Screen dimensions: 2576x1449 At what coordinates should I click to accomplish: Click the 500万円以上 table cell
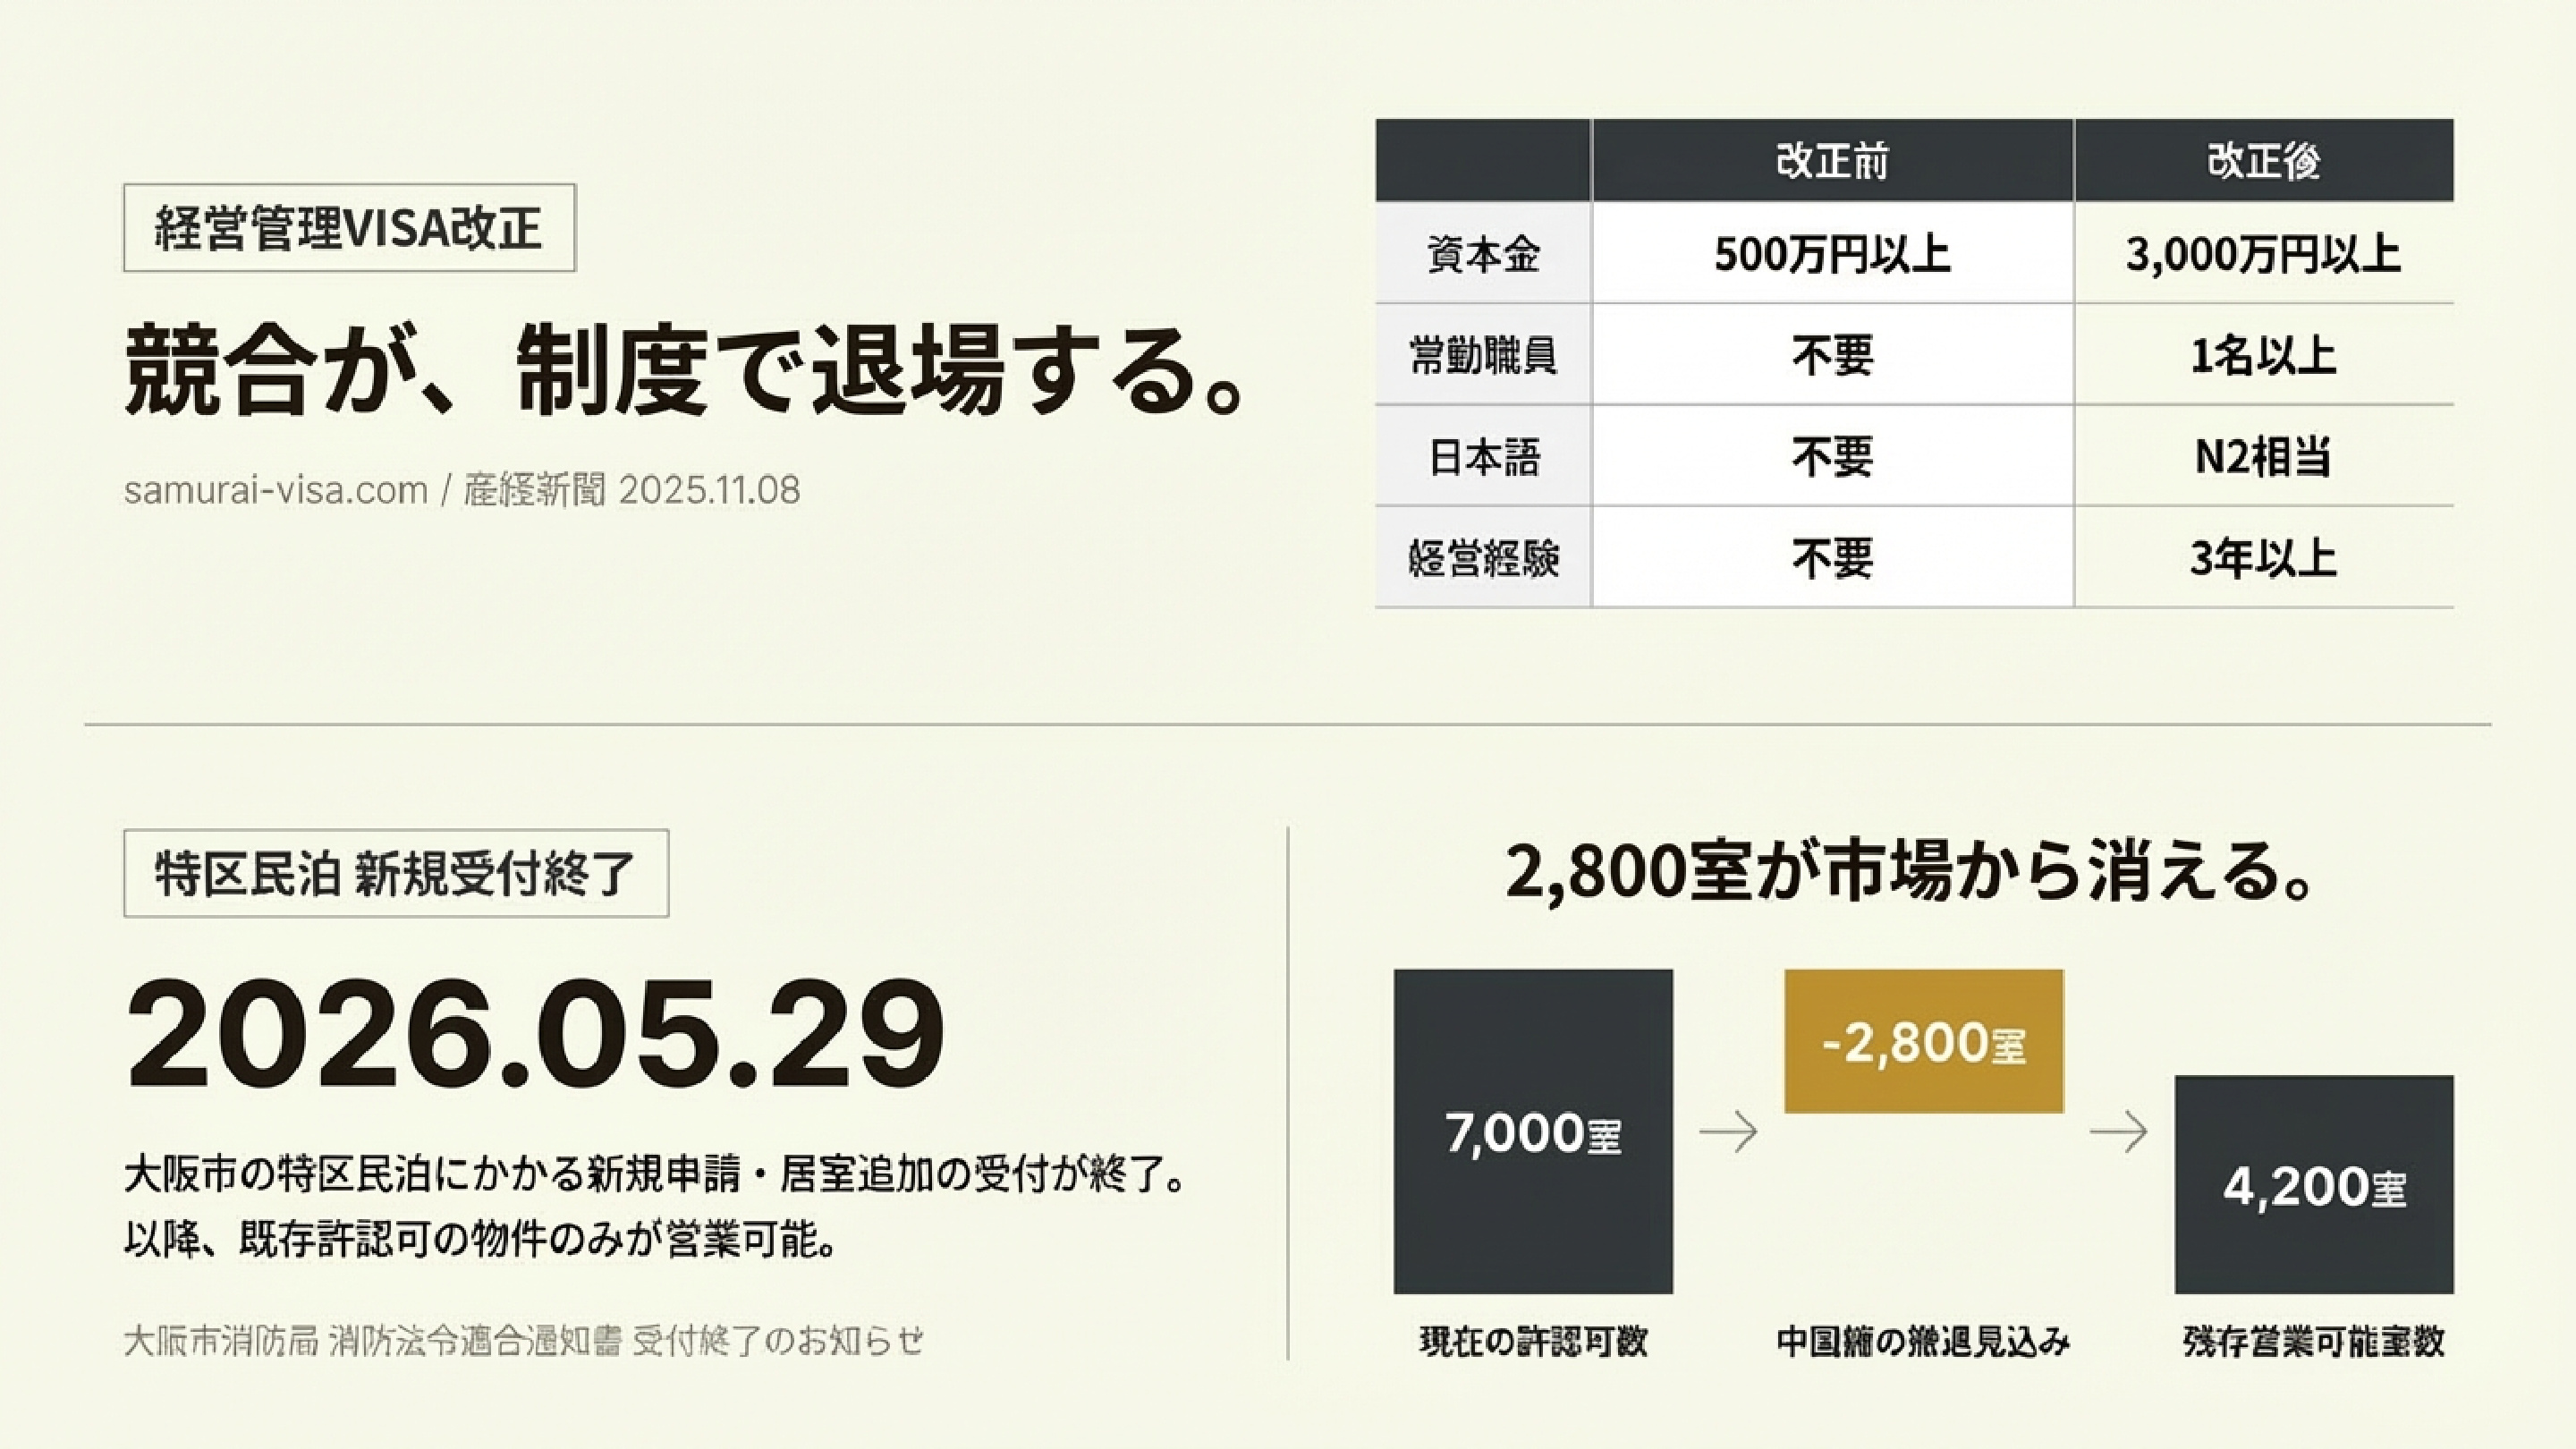tap(1832, 254)
